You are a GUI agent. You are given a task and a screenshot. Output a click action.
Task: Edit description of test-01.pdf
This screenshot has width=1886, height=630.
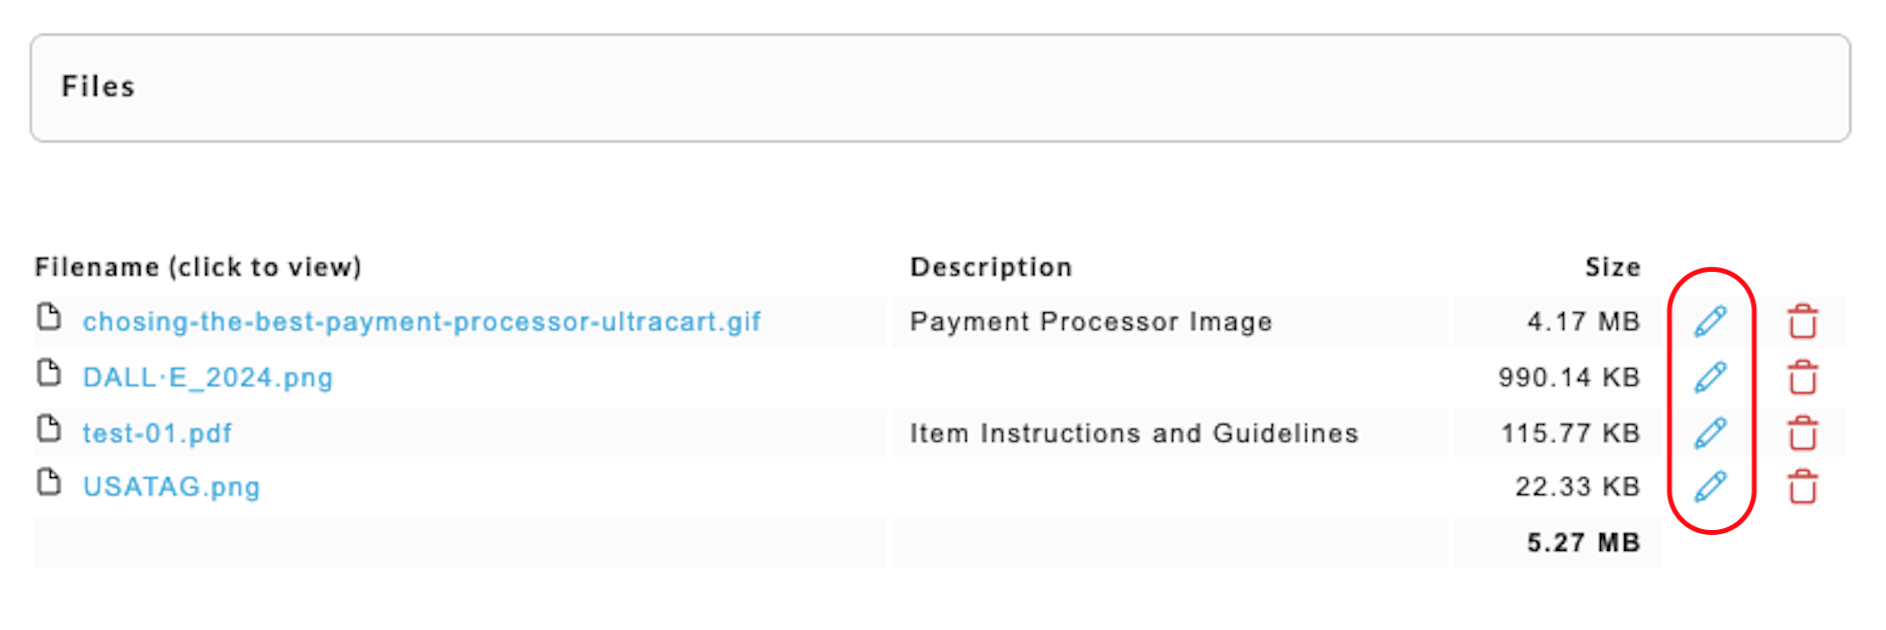pyautogui.click(x=1710, y=433)
